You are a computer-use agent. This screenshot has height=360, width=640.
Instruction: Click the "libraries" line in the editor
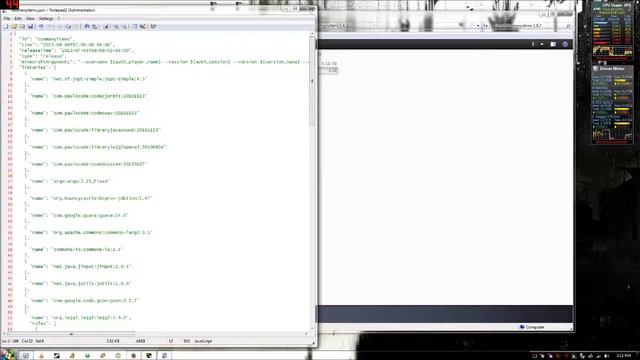tap(38, 68)
